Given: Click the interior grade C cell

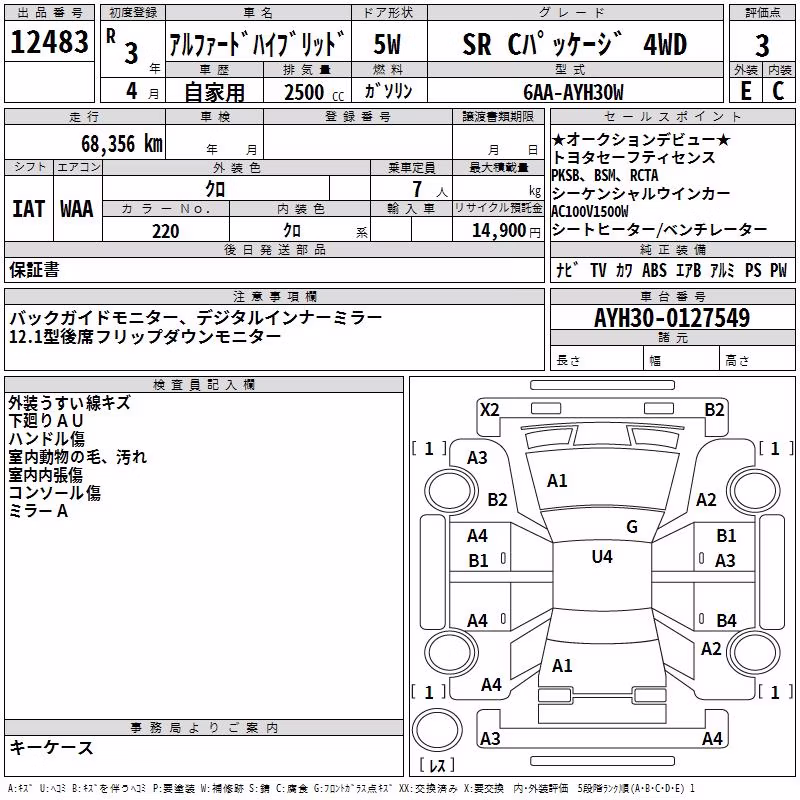Looking at the screenshot, I should coord(779,90).
